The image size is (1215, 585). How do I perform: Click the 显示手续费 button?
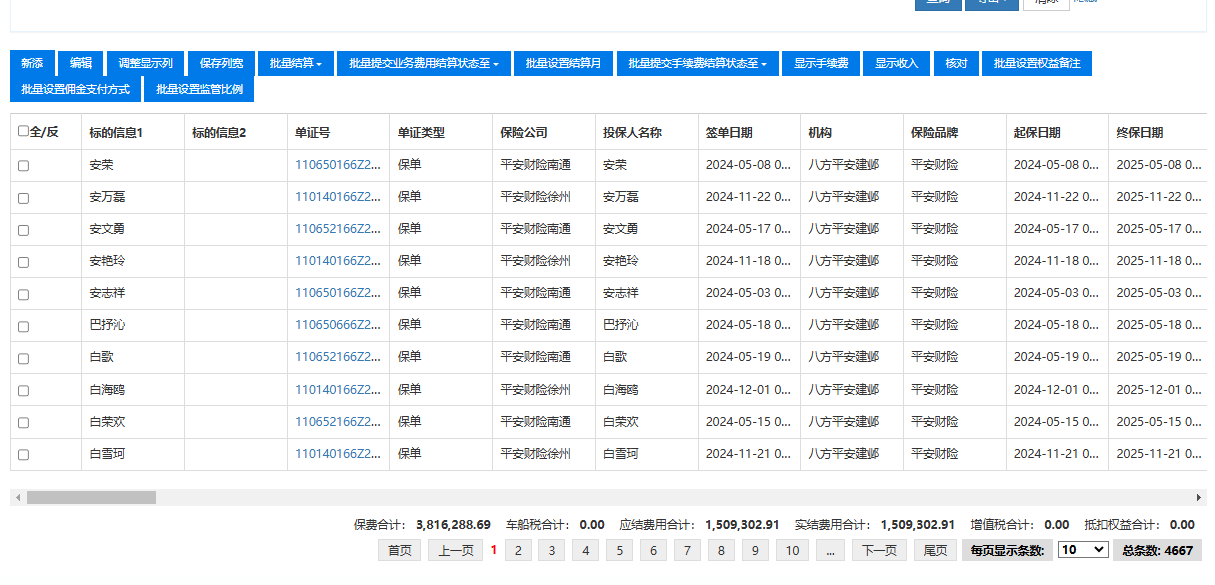[x=820, y=63]
